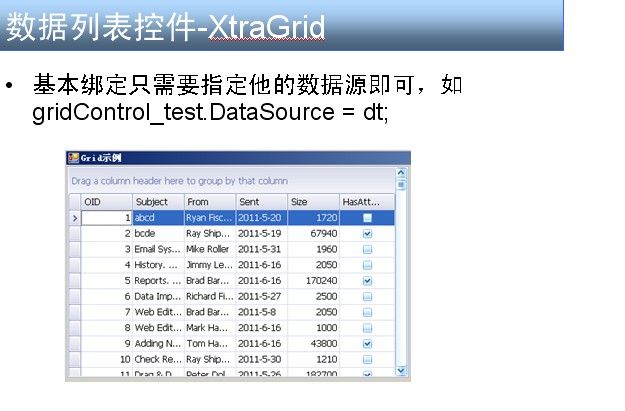Select Sent cell '2011-5-8'
Image resolution: width=625 pixels, height=411 pixels.
coord(261,312)
